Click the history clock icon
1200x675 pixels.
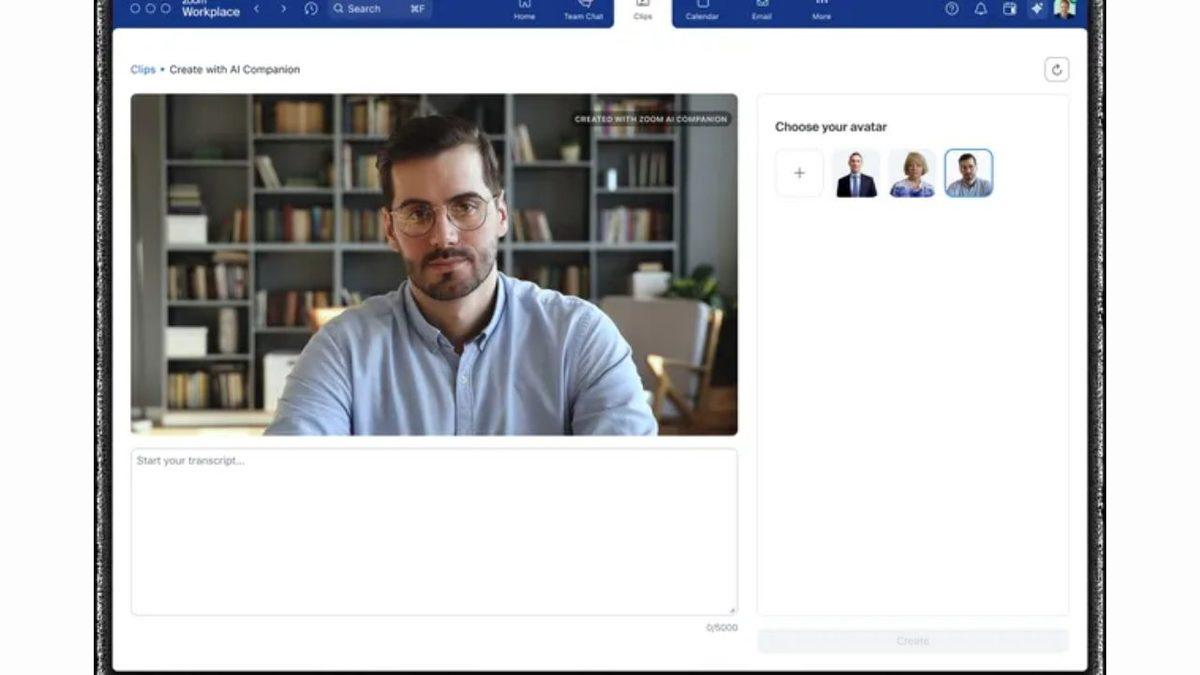coord(311,9)
